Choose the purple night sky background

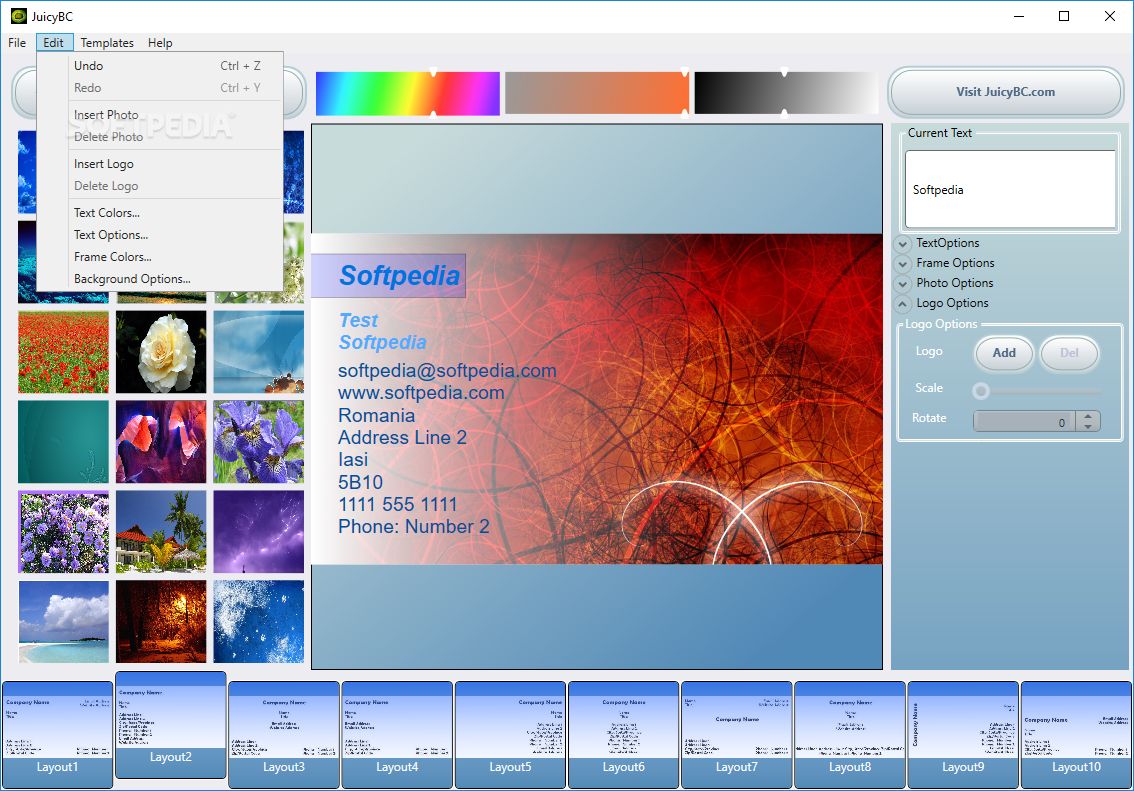pyautogui.click(x=259, y=532)
